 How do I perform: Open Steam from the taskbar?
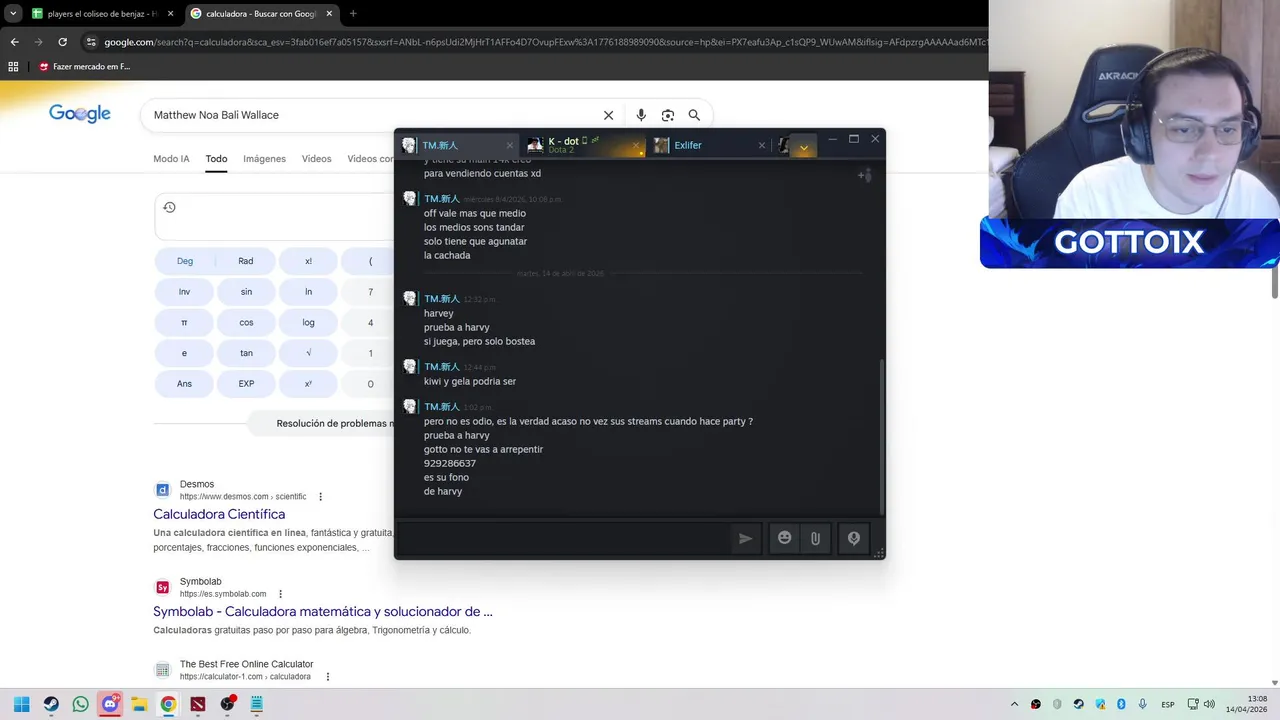click(51, 704)
